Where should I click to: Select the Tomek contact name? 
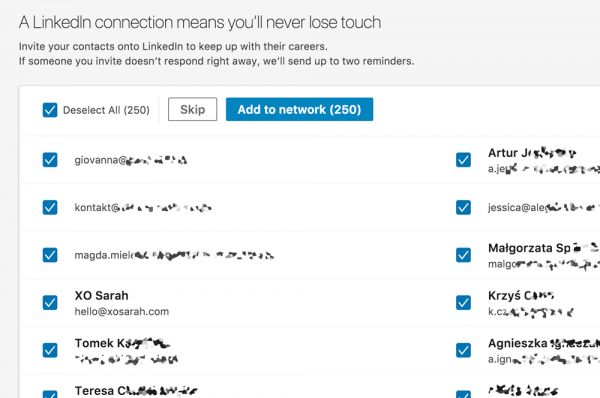click(122, 343)
